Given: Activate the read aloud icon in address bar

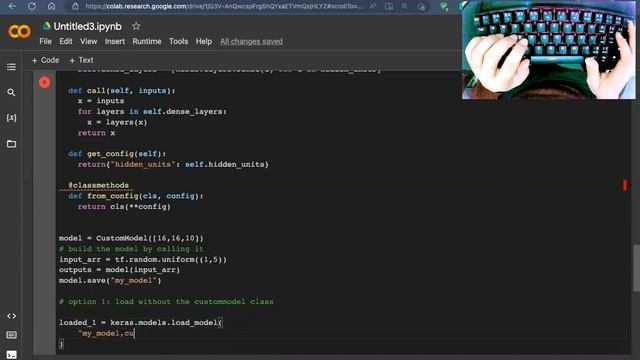Looking at the screenshot, I should [373, 6].
